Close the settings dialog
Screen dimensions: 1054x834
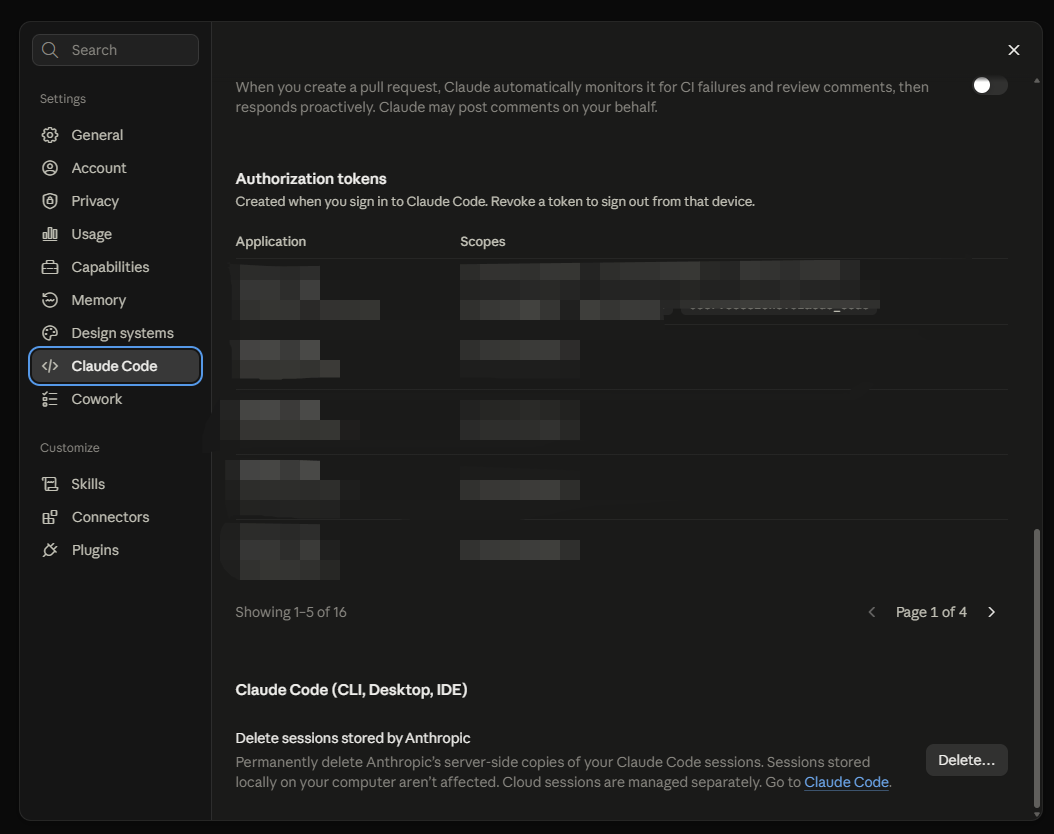(1014, 50)
